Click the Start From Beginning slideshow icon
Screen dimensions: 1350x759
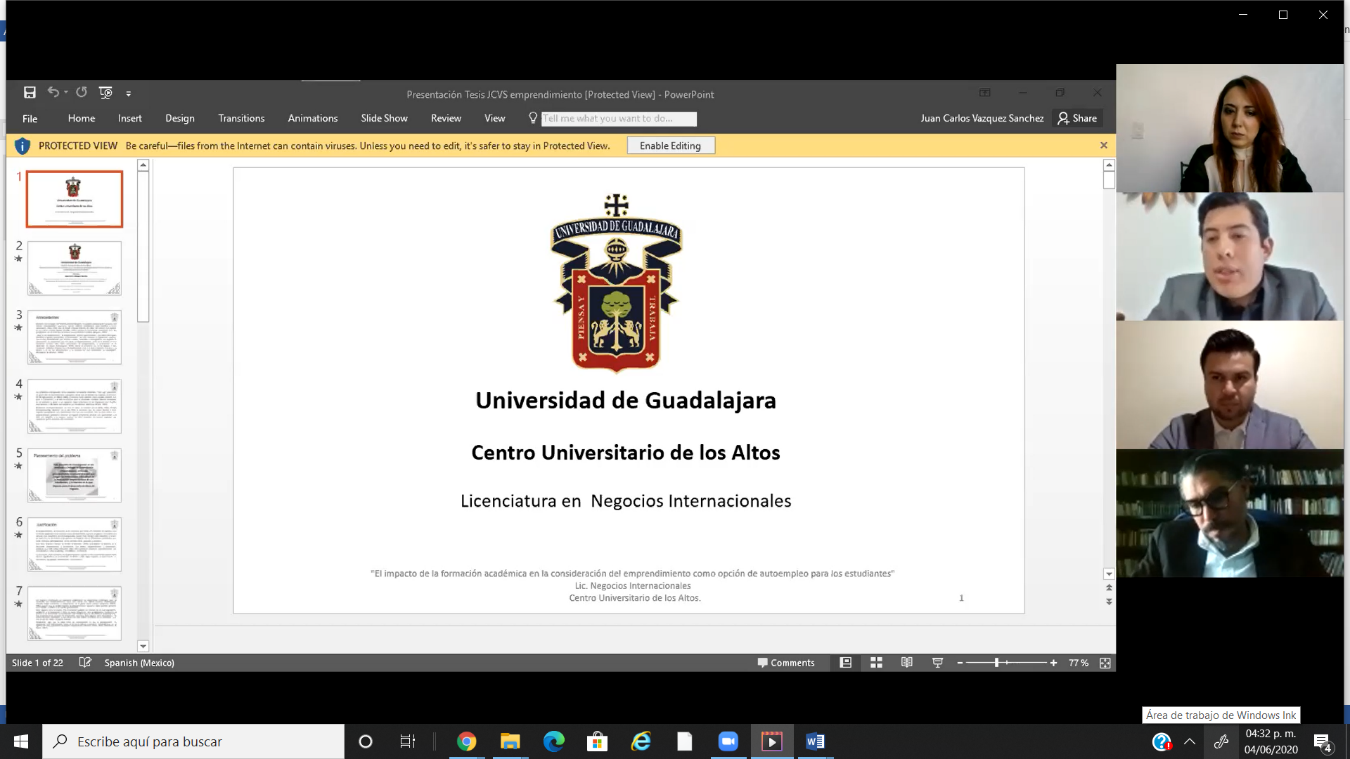(x=106, y=93)
